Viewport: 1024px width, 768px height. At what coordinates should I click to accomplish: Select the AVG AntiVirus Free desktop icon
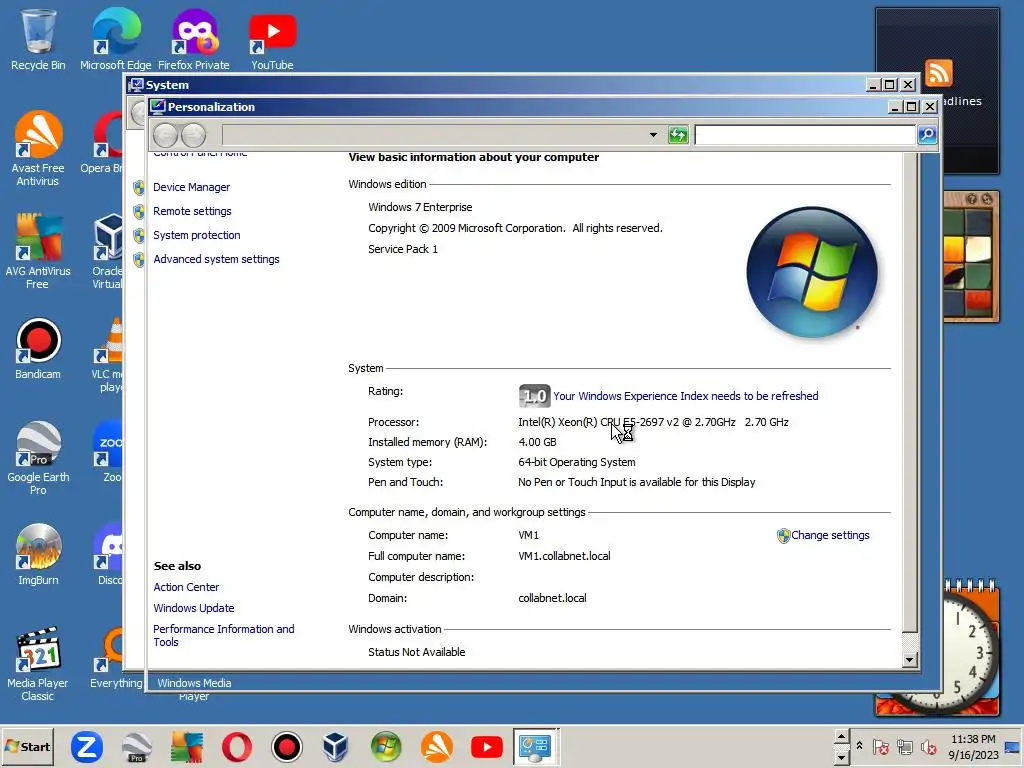[38, 251]
